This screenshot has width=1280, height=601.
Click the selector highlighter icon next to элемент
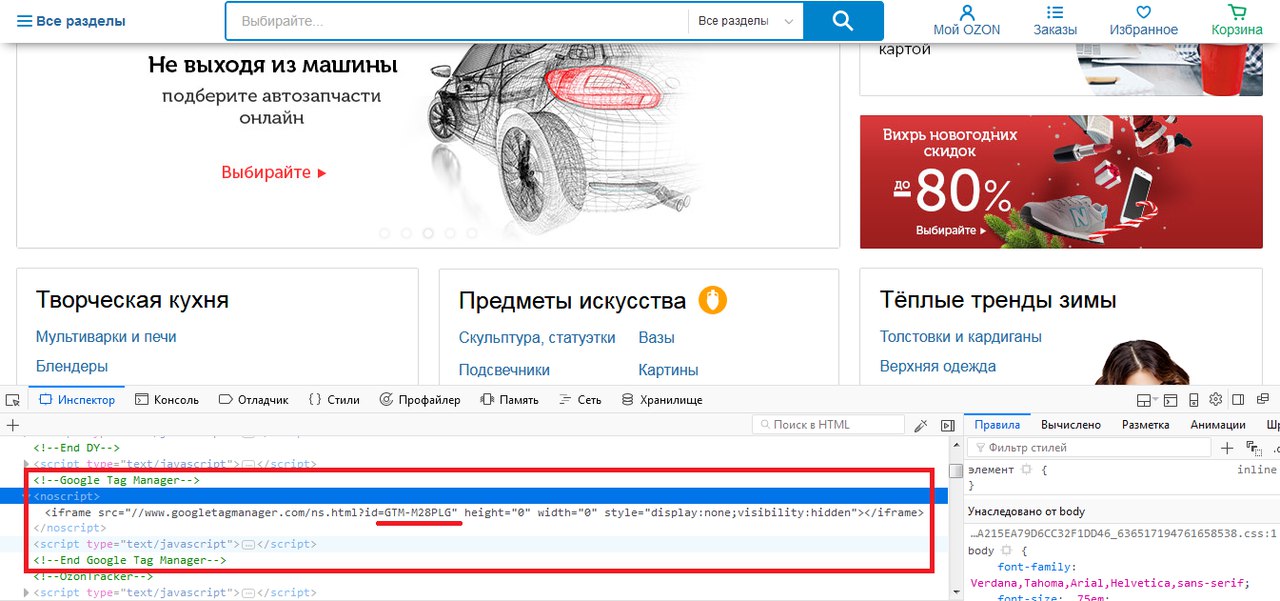point(1026,469)
